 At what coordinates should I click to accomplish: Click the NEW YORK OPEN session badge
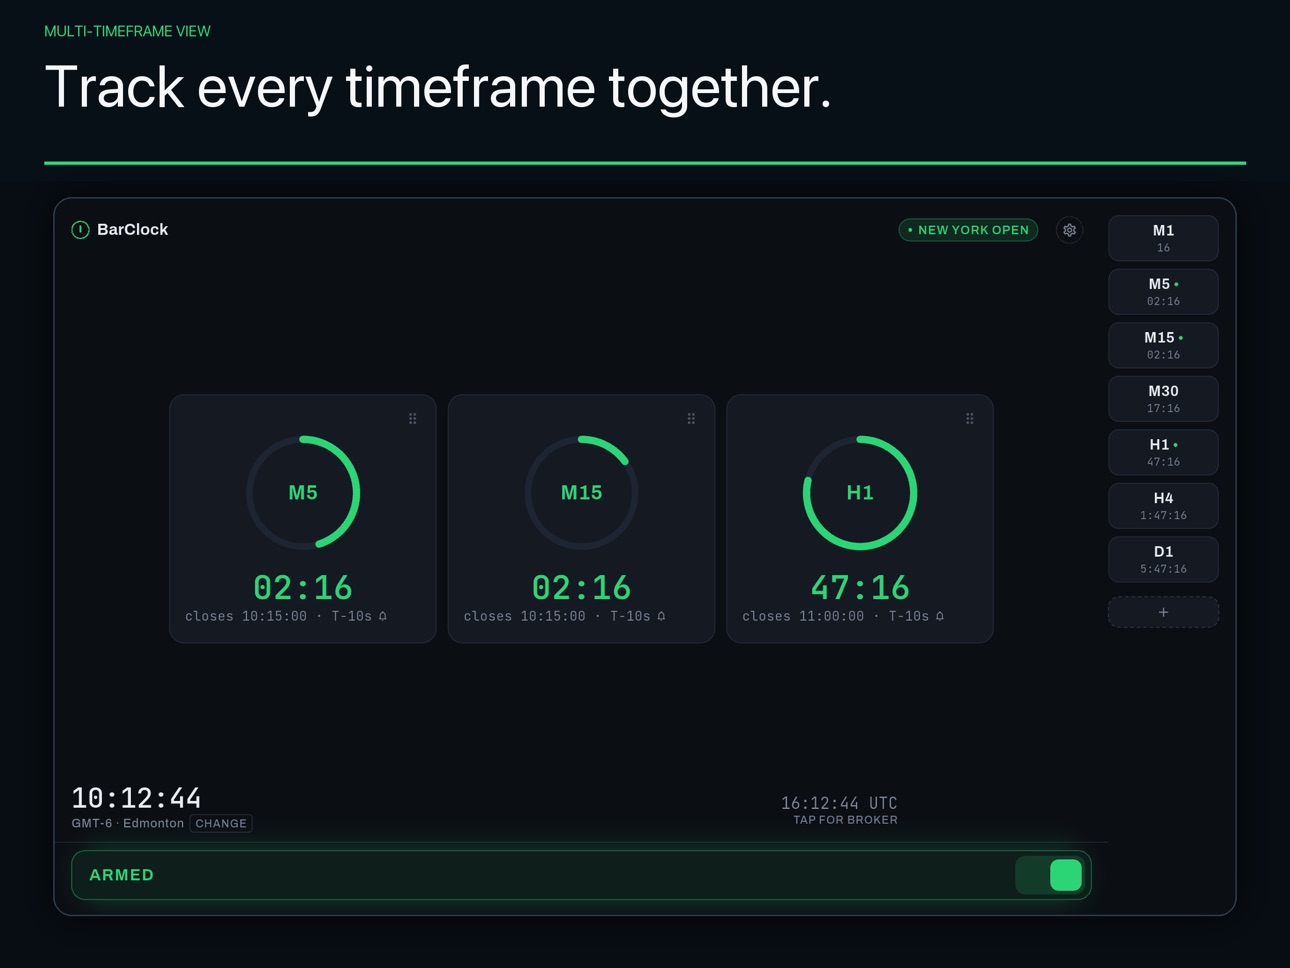968,230
